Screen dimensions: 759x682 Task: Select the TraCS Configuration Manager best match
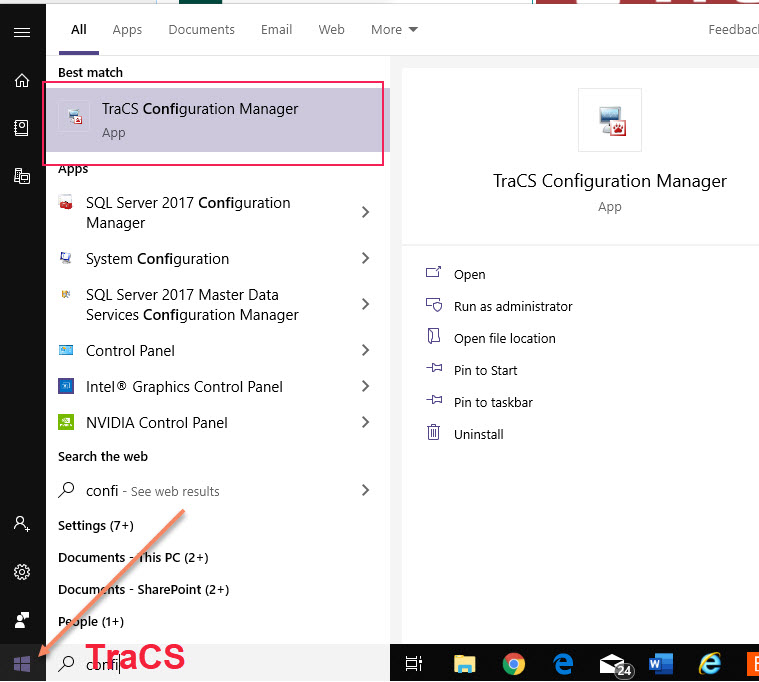coord(214,120)
